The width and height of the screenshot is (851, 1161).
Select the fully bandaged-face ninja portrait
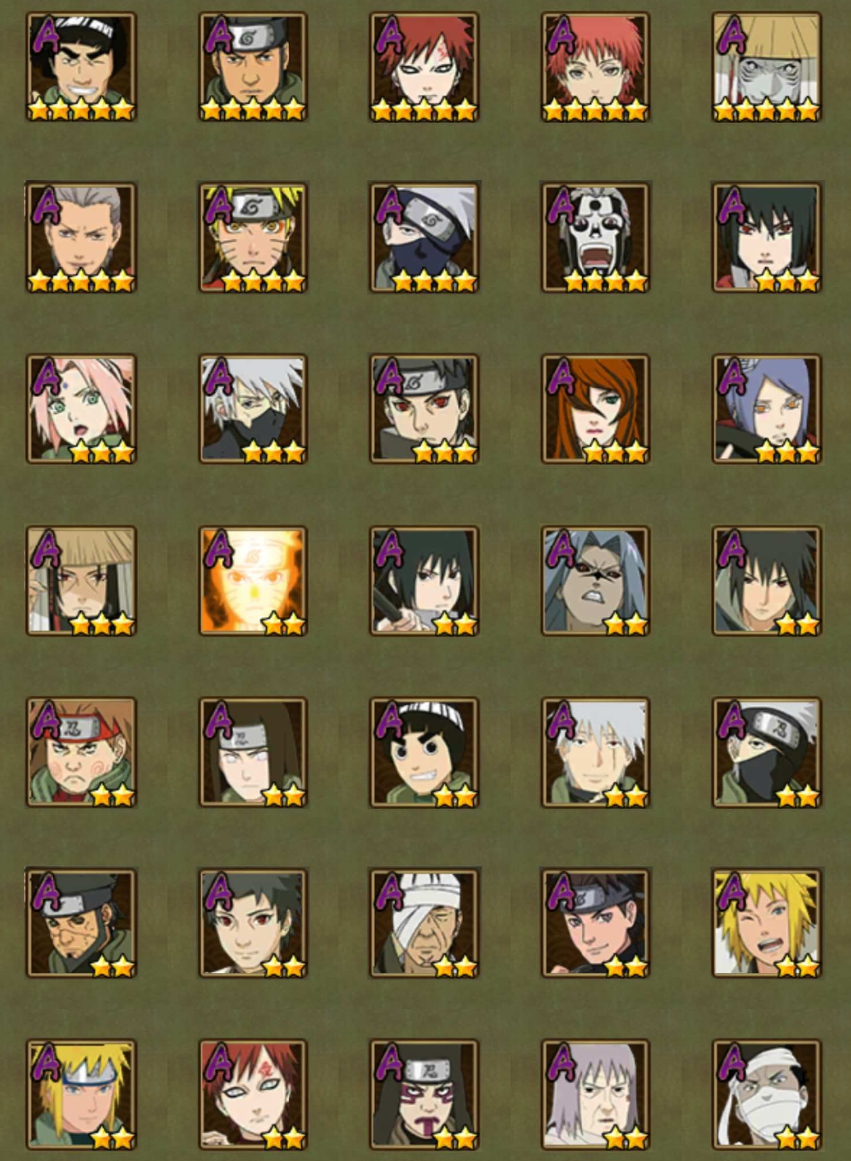click(x=767, y=1094)
